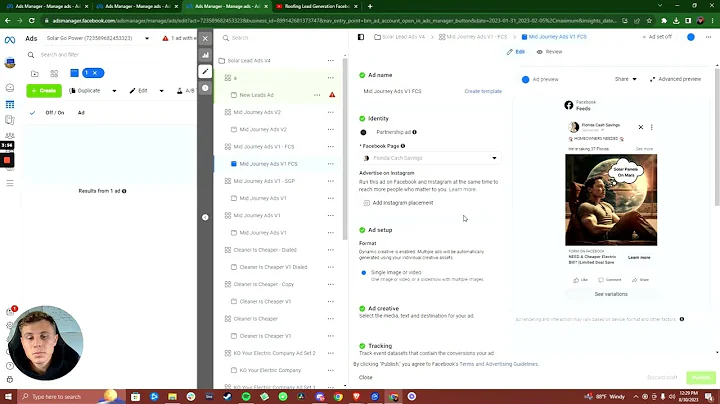Click the campaigns folder icon
Image resolution: width=720 pixels, height=404 pixels.
[x=35, y=73]
